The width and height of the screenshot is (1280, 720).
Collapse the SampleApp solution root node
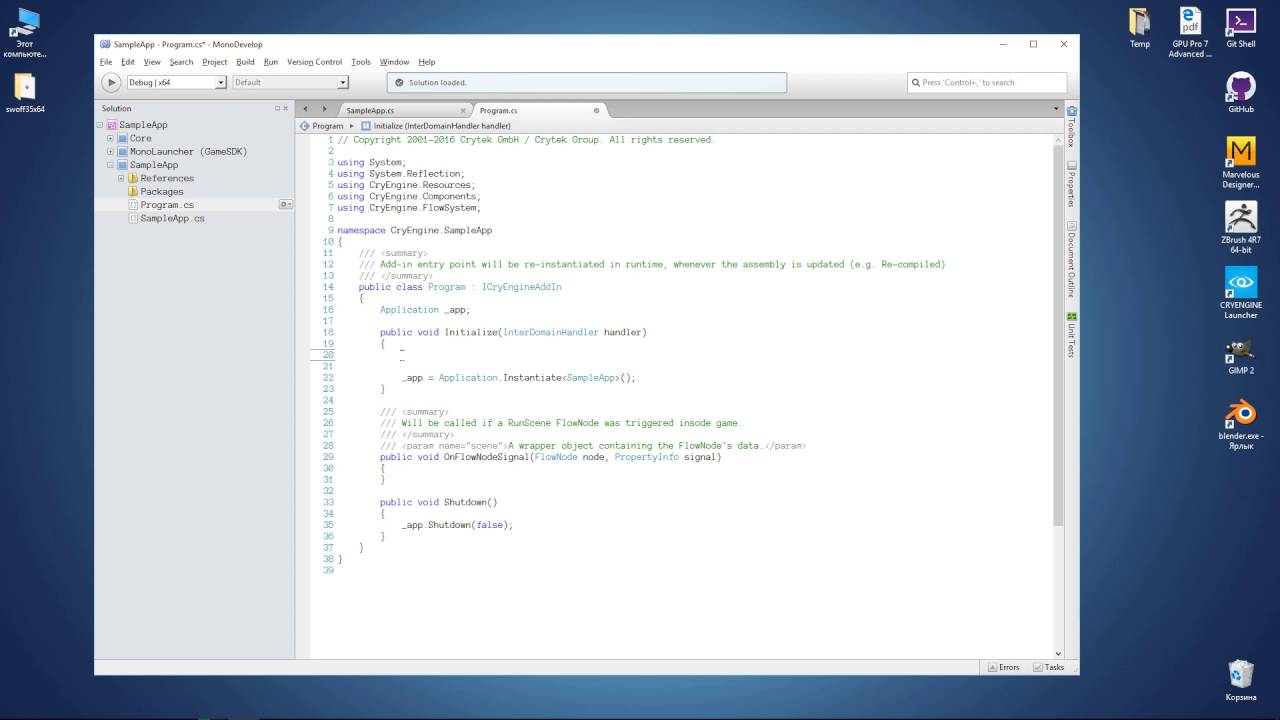pos(100,125)
